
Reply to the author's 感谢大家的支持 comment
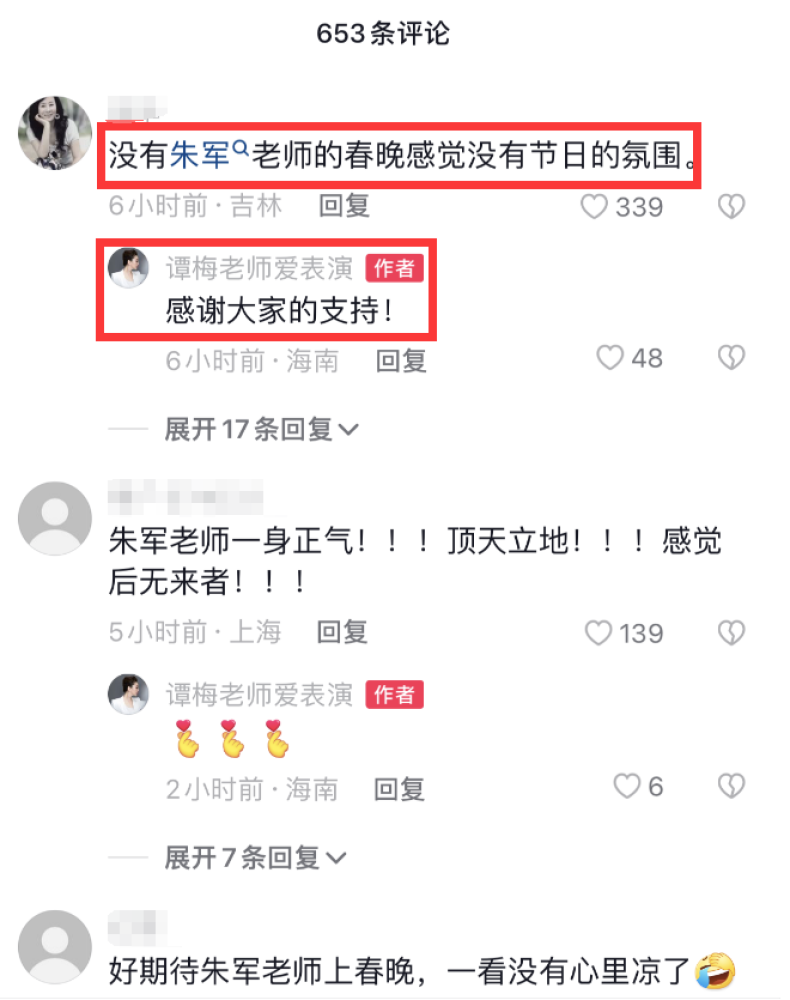(x=401, y=361)
